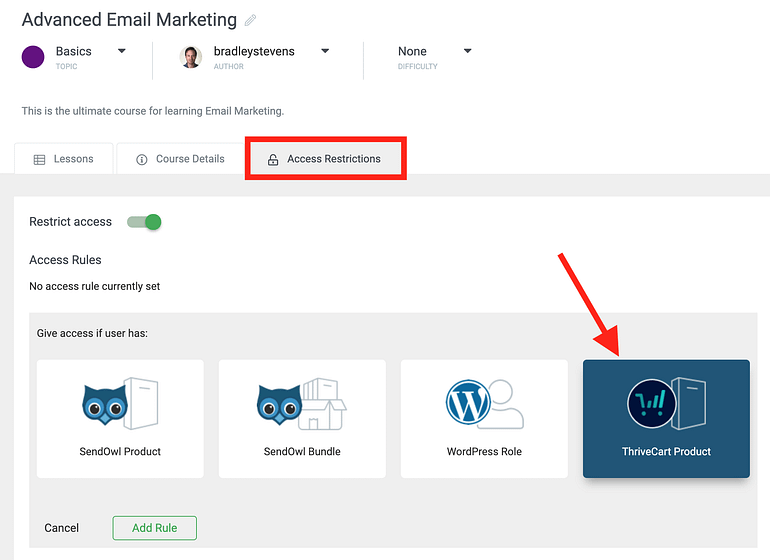
Task: Choose the SendOwl Bundle owl icon
Action: tap(279, 404)
